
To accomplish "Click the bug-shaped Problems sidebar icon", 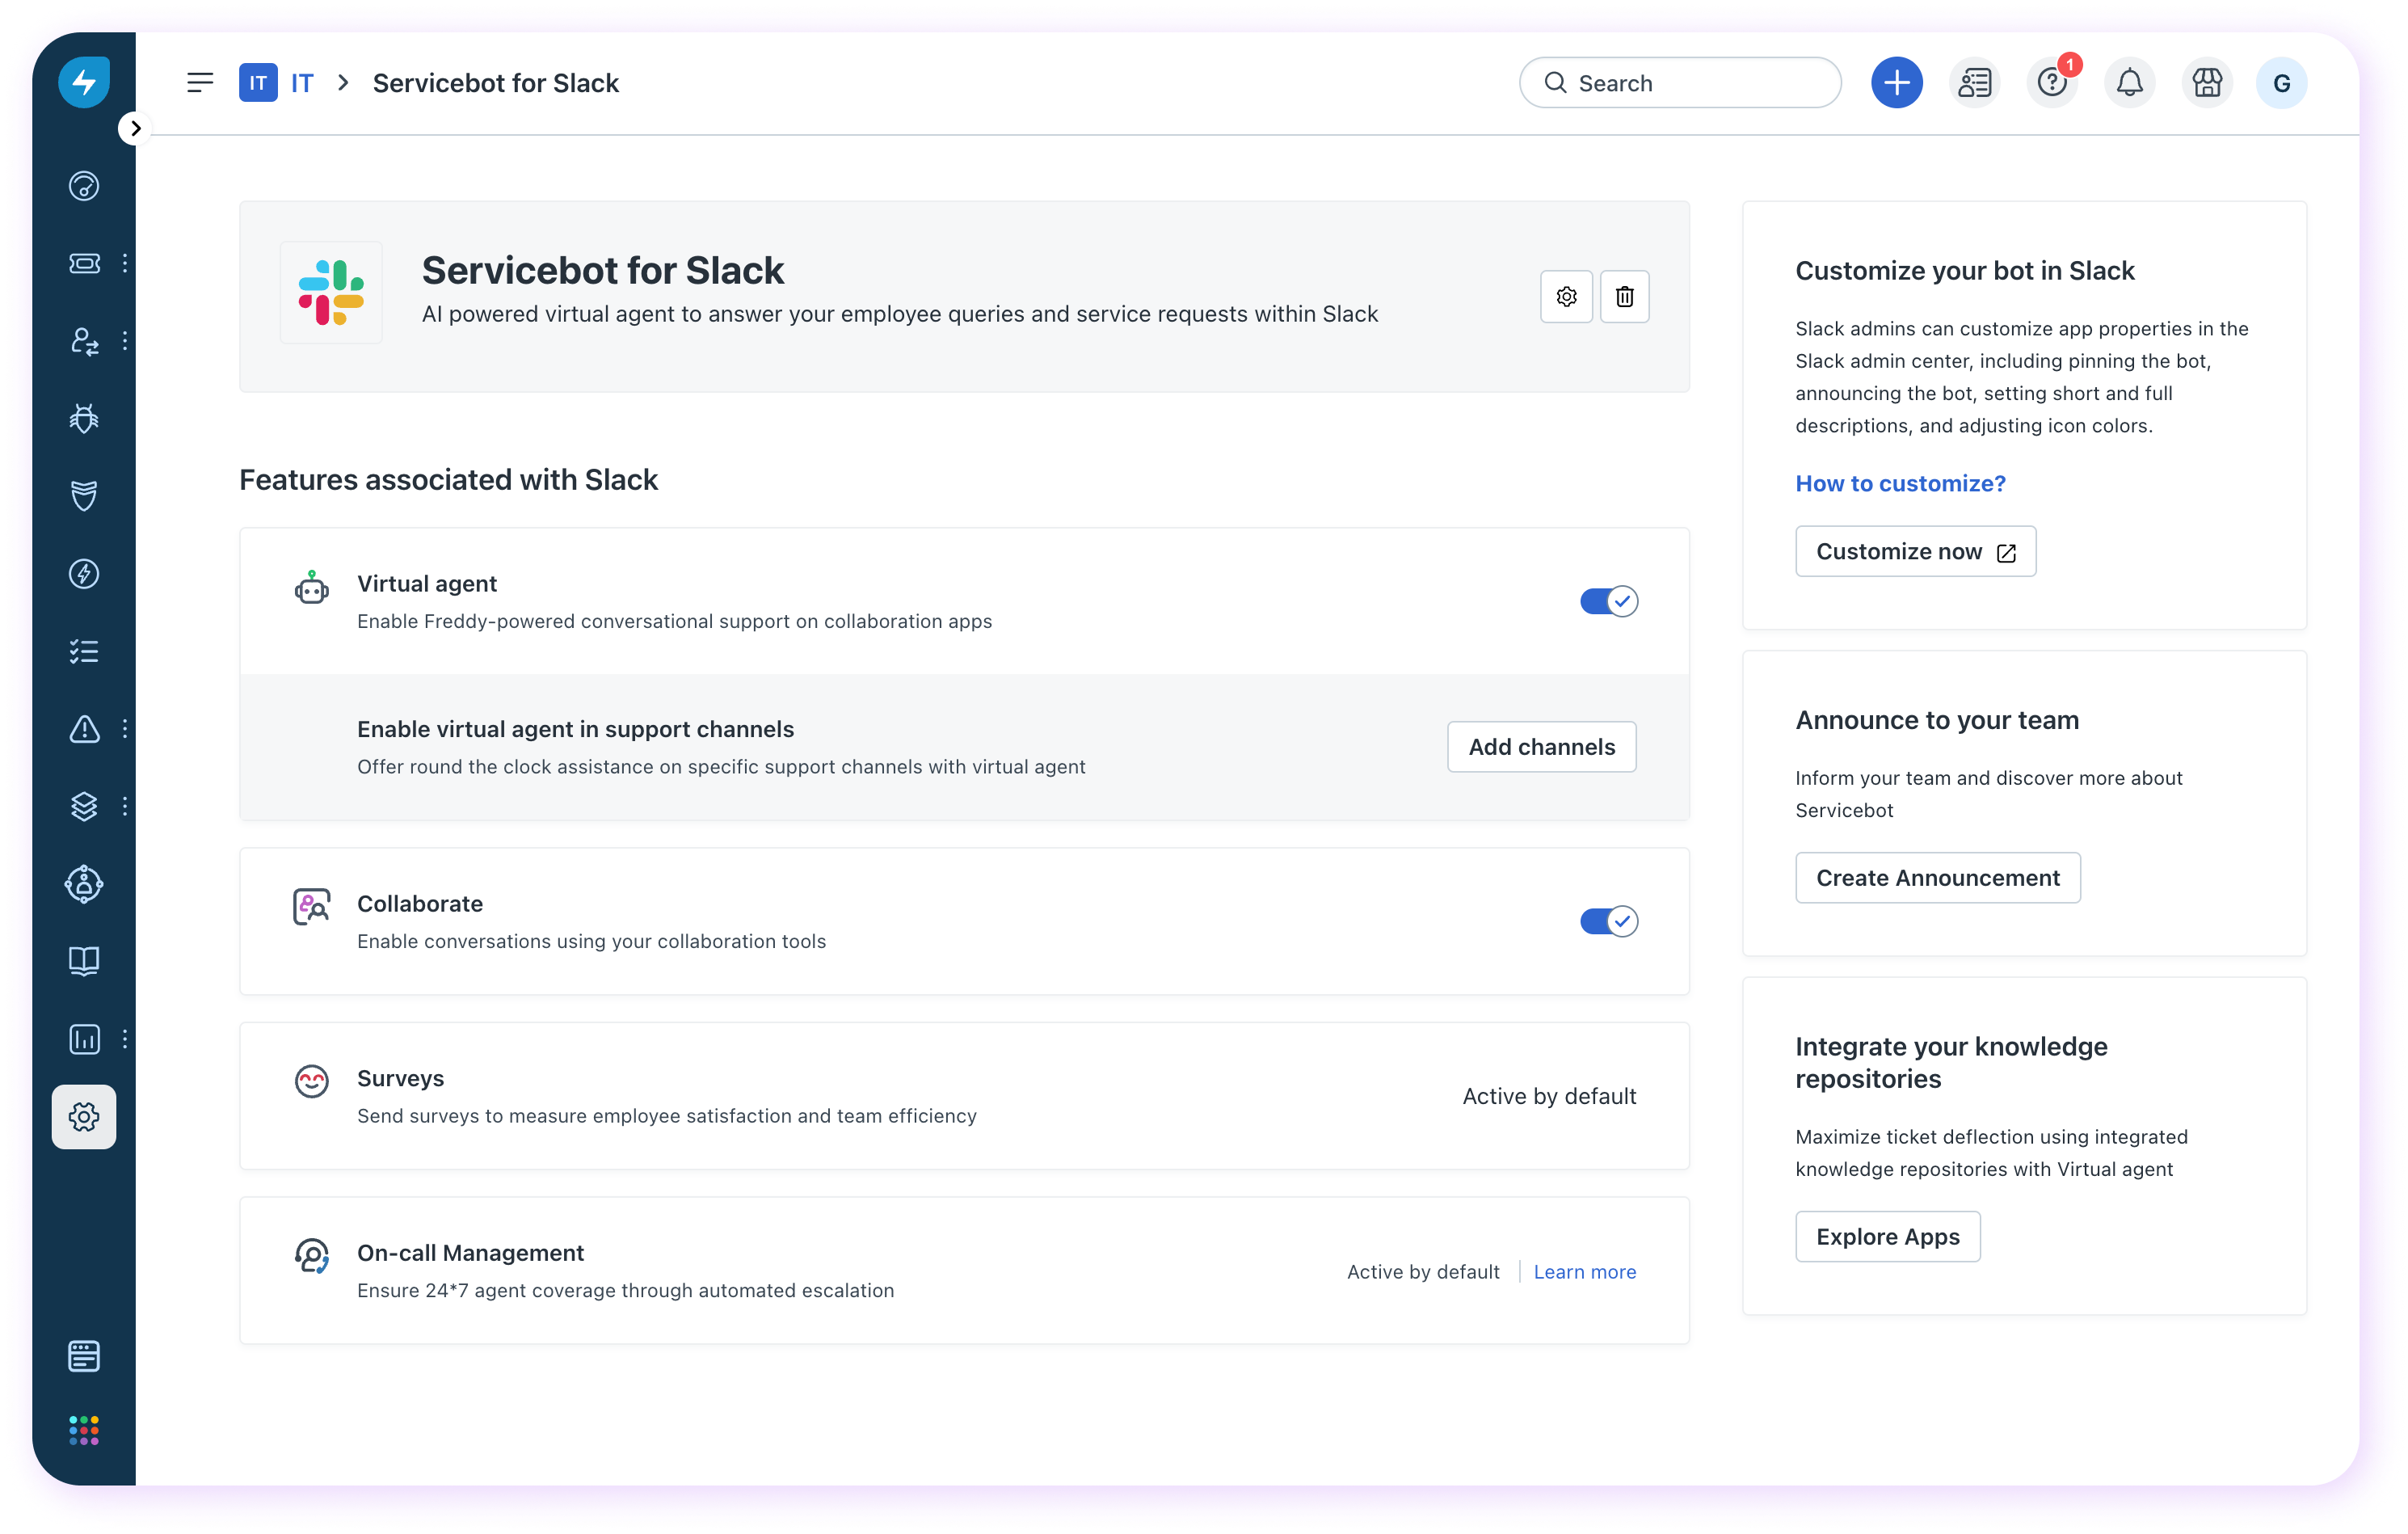I will 84,418.
